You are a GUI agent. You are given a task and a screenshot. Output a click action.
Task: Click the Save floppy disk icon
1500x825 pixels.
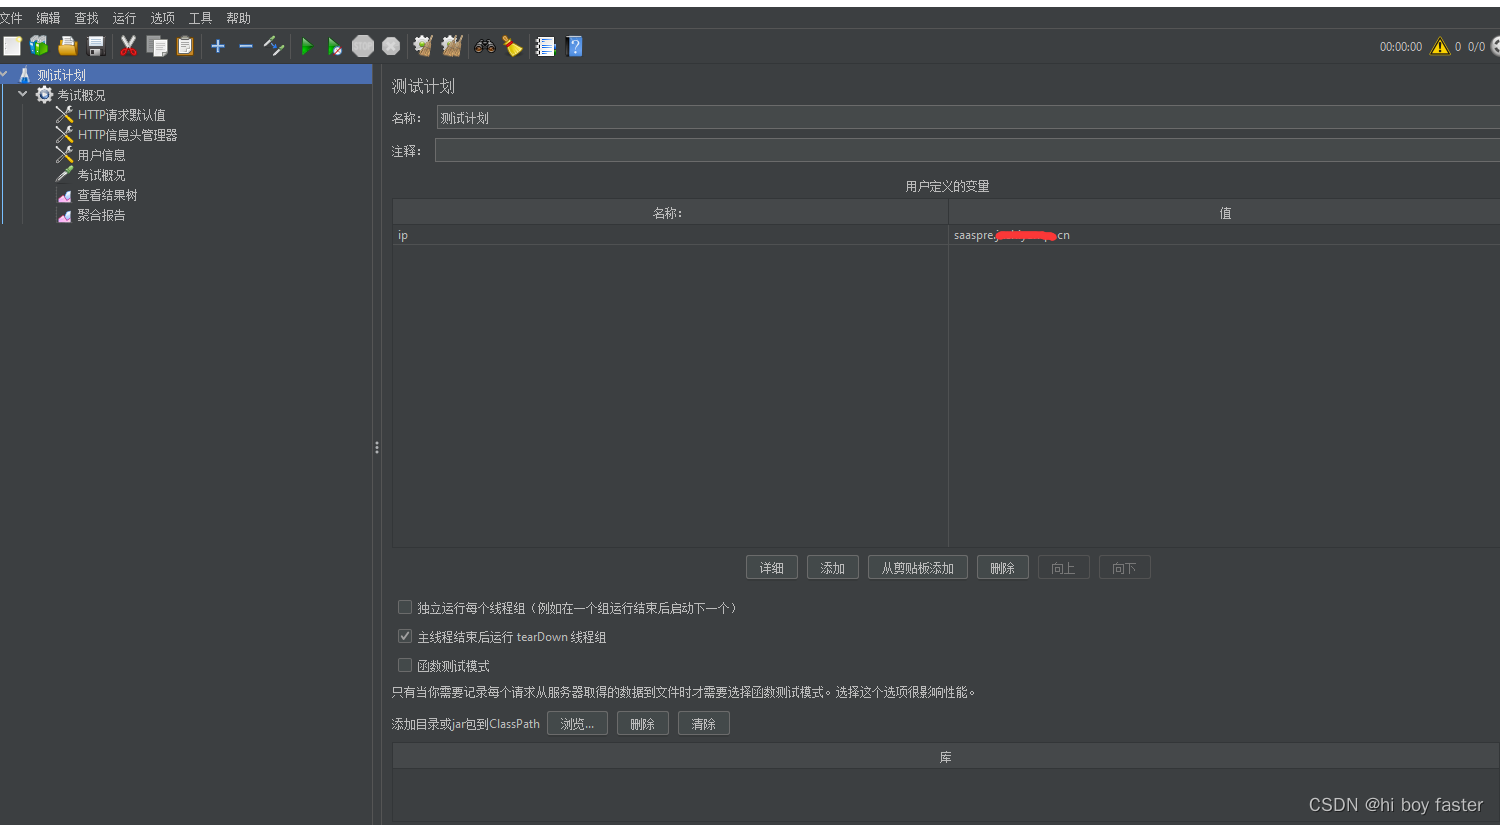96,46
